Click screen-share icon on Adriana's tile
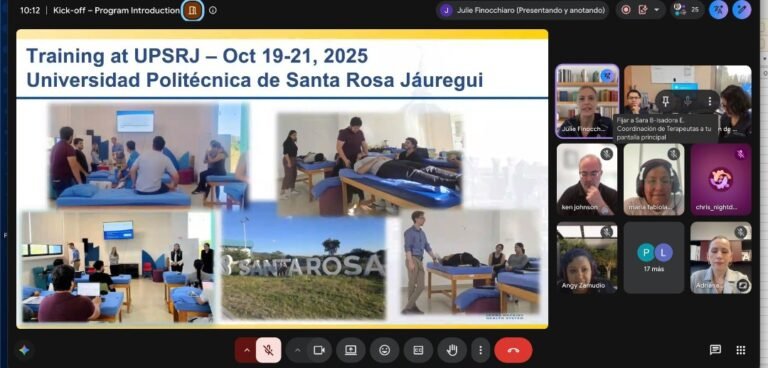Screen dimensions: 768x368 point(743,285)
